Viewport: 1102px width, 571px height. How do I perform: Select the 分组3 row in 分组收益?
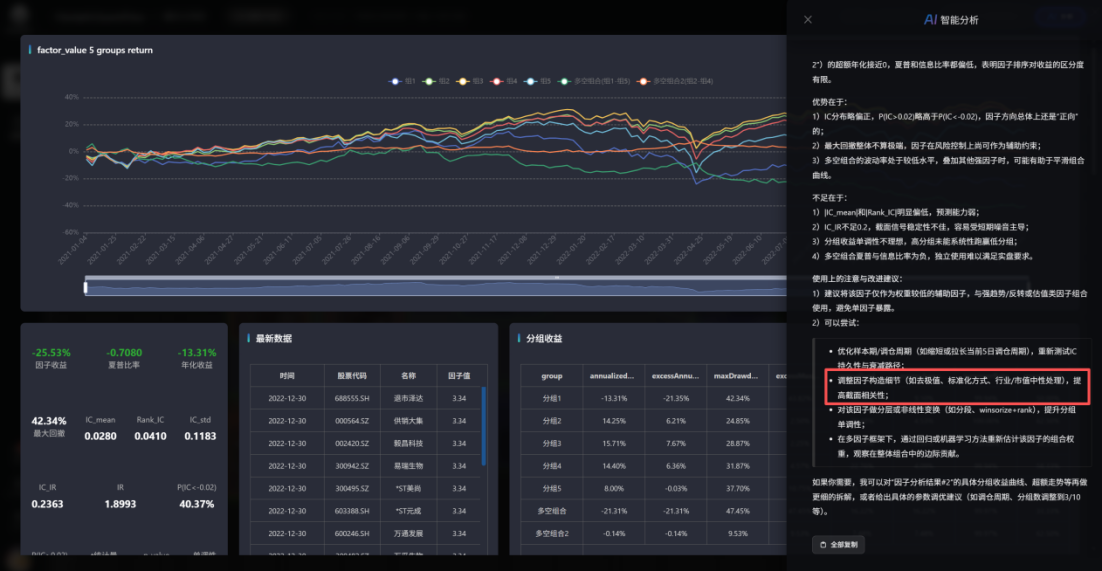552,443
